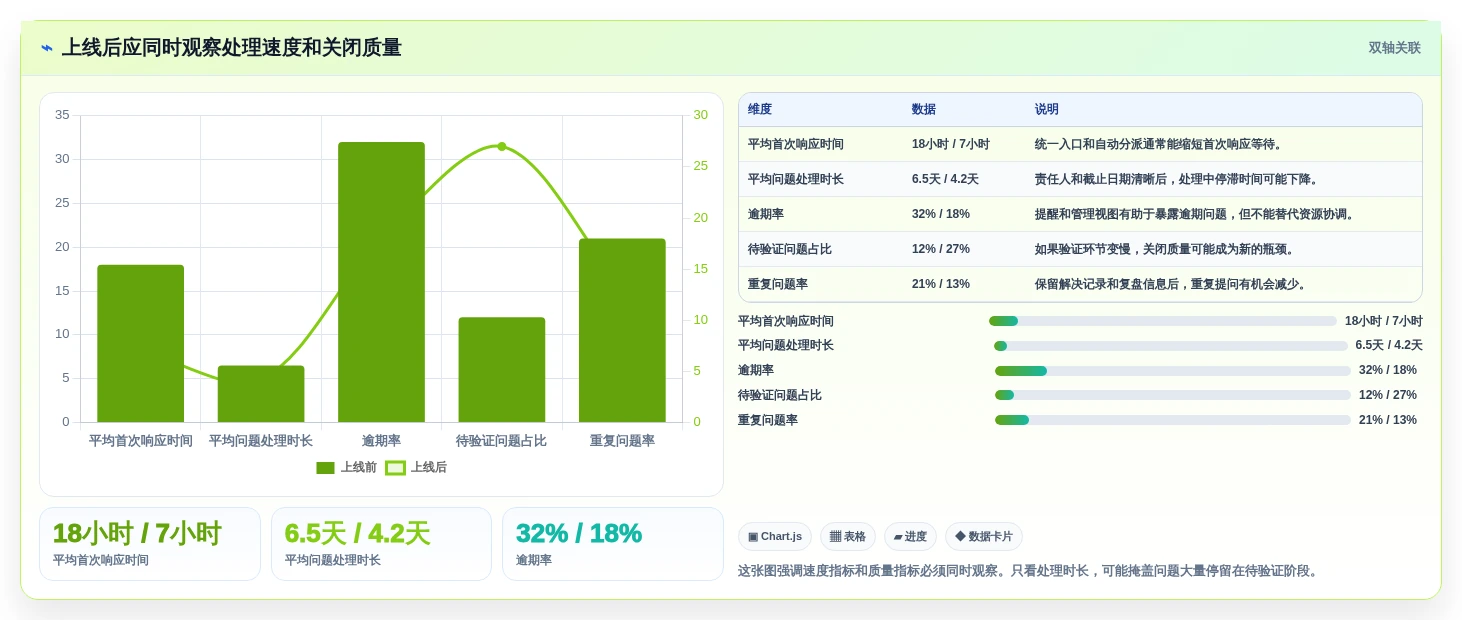1462x620 pixels.
Task: Click the line peak point above 待验证问题占比
Action: click(x=502, y=146)
